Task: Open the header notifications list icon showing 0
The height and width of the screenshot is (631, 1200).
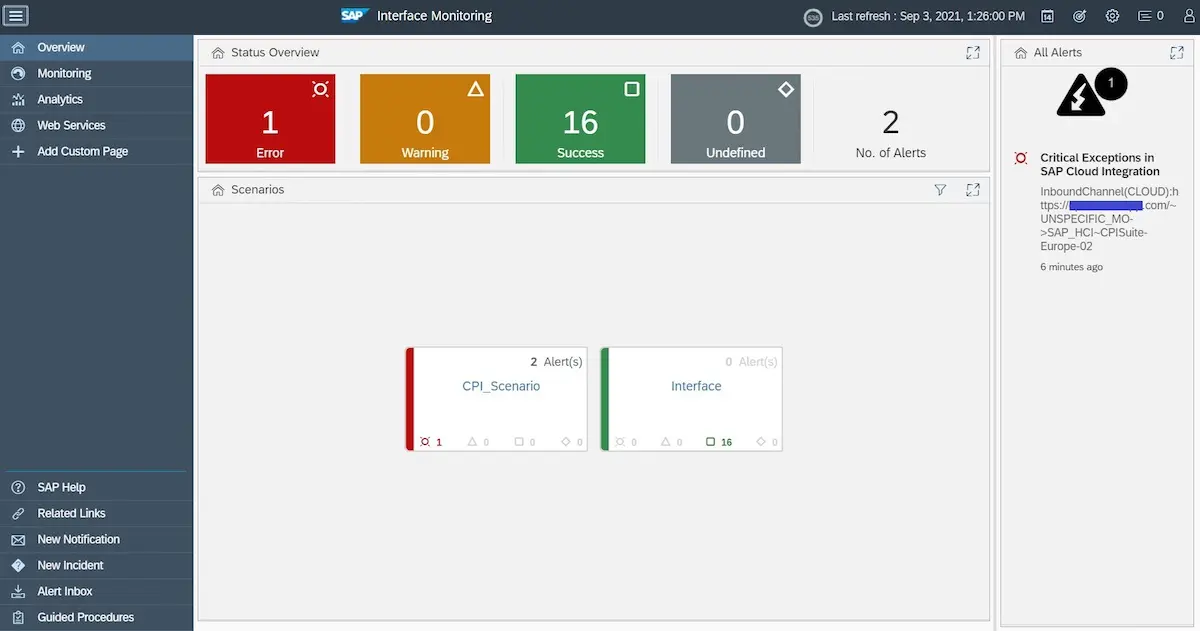Action: pos(1151,17)
